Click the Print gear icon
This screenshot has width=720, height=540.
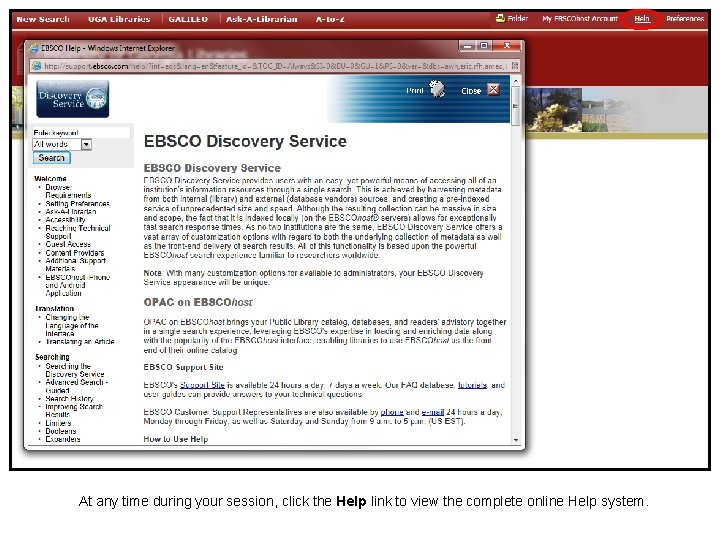click(437, 89)
